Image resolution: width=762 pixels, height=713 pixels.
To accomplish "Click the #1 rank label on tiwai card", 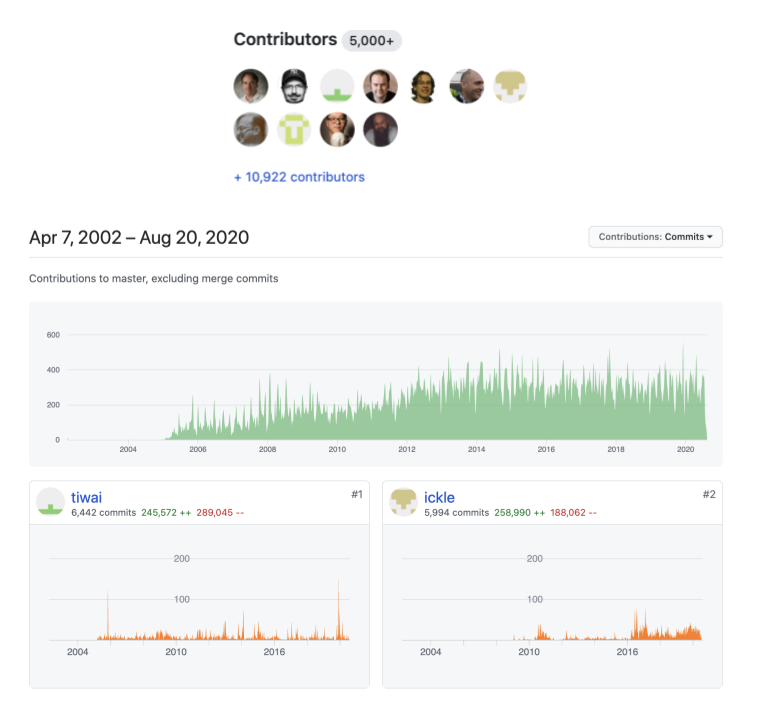I will click(357, 494).
